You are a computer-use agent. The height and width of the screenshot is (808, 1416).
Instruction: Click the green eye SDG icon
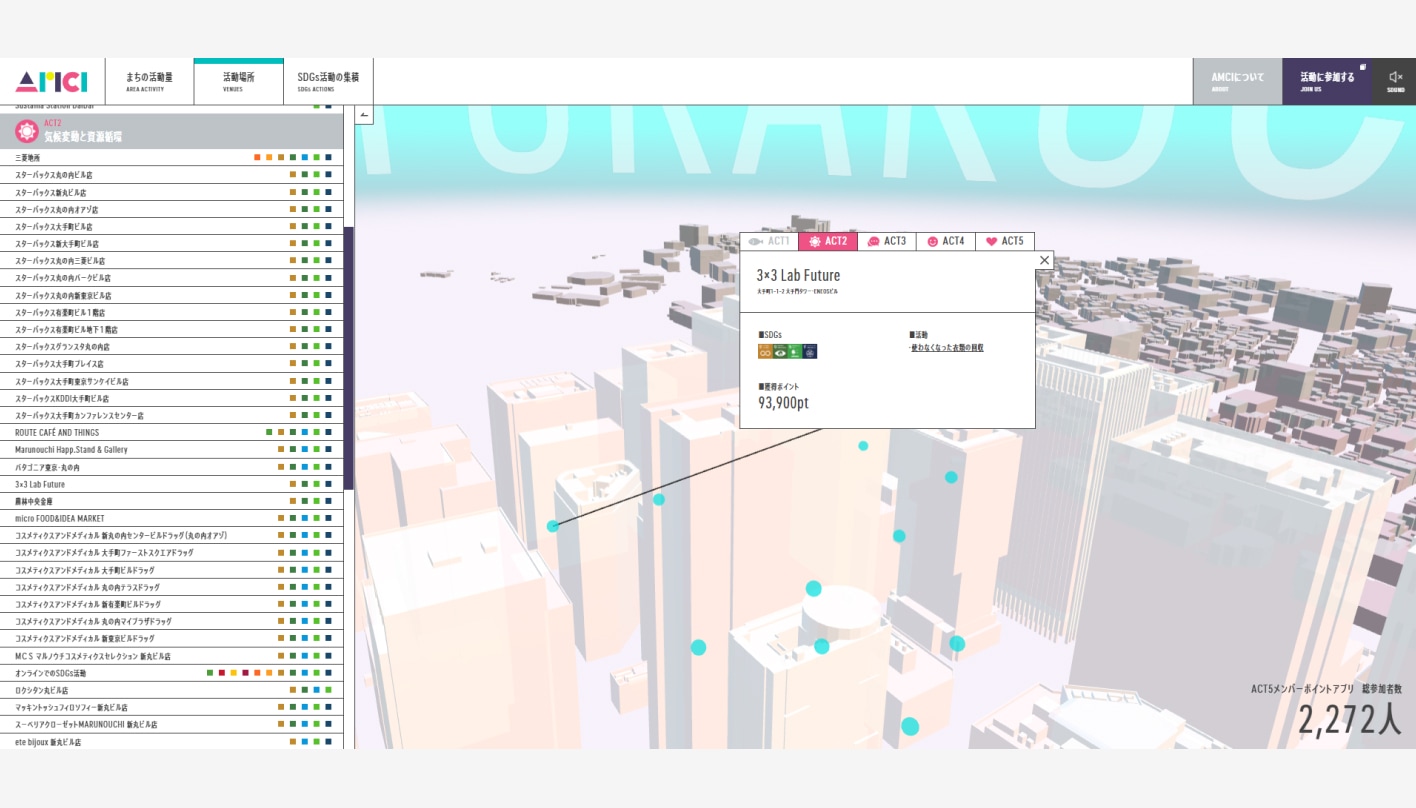pos(780,351)
